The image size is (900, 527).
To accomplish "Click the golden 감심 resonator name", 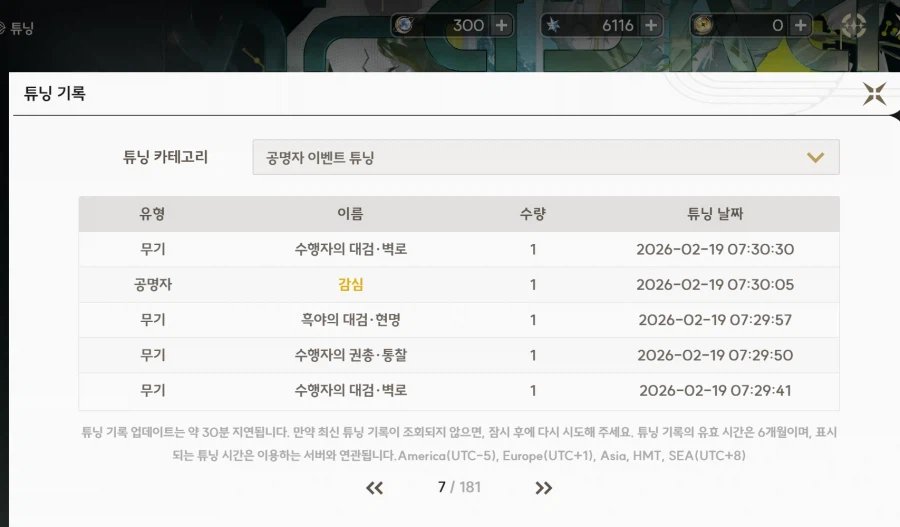I will [350, 284].
